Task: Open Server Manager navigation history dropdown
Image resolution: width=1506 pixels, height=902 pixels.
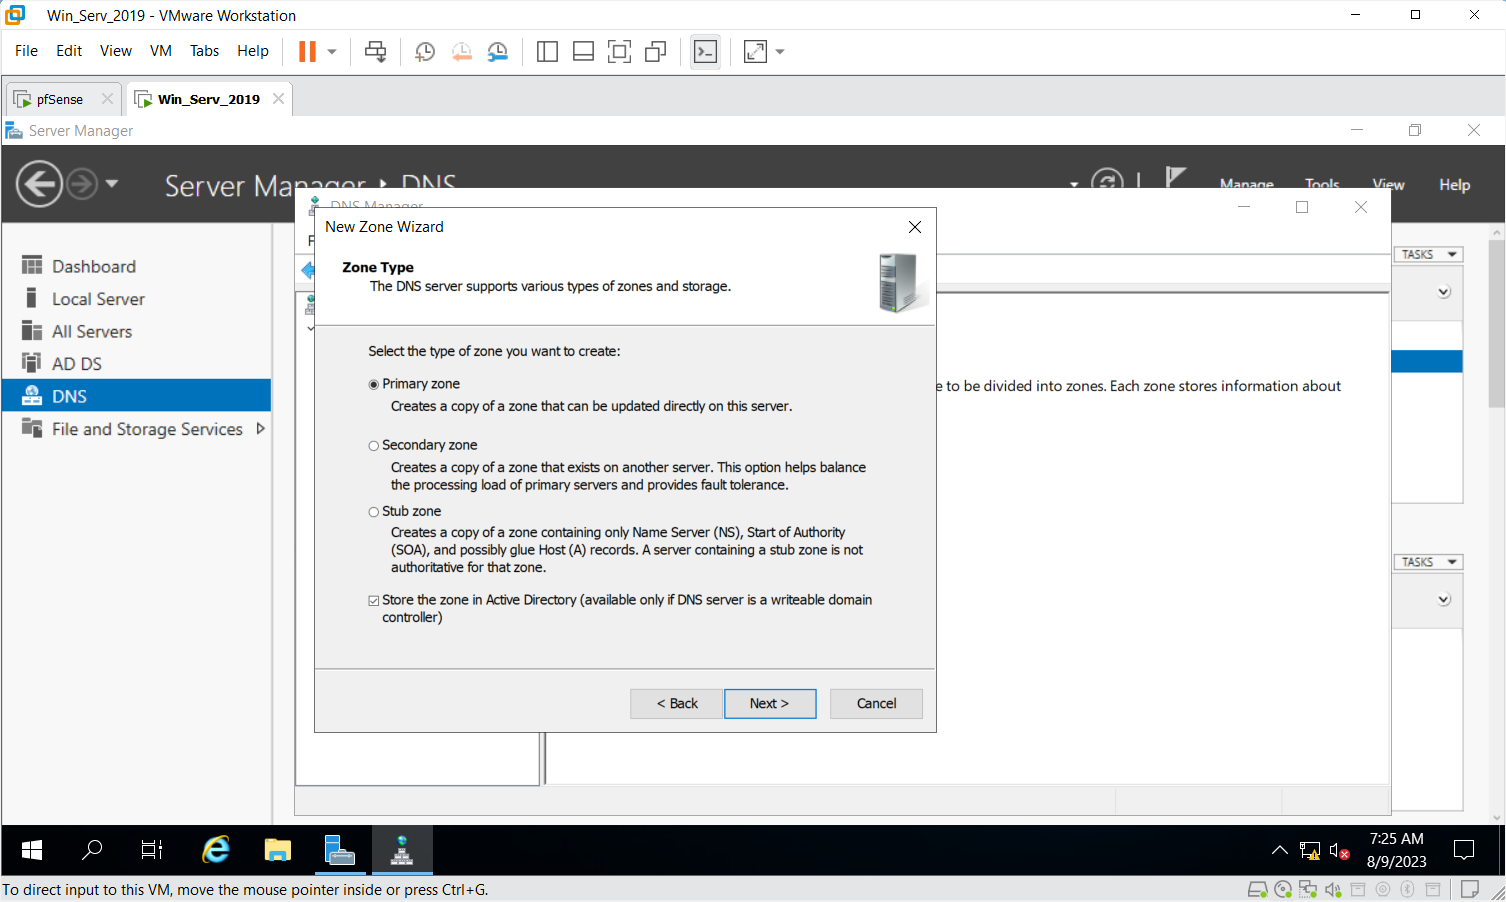Action: (112, 183)
